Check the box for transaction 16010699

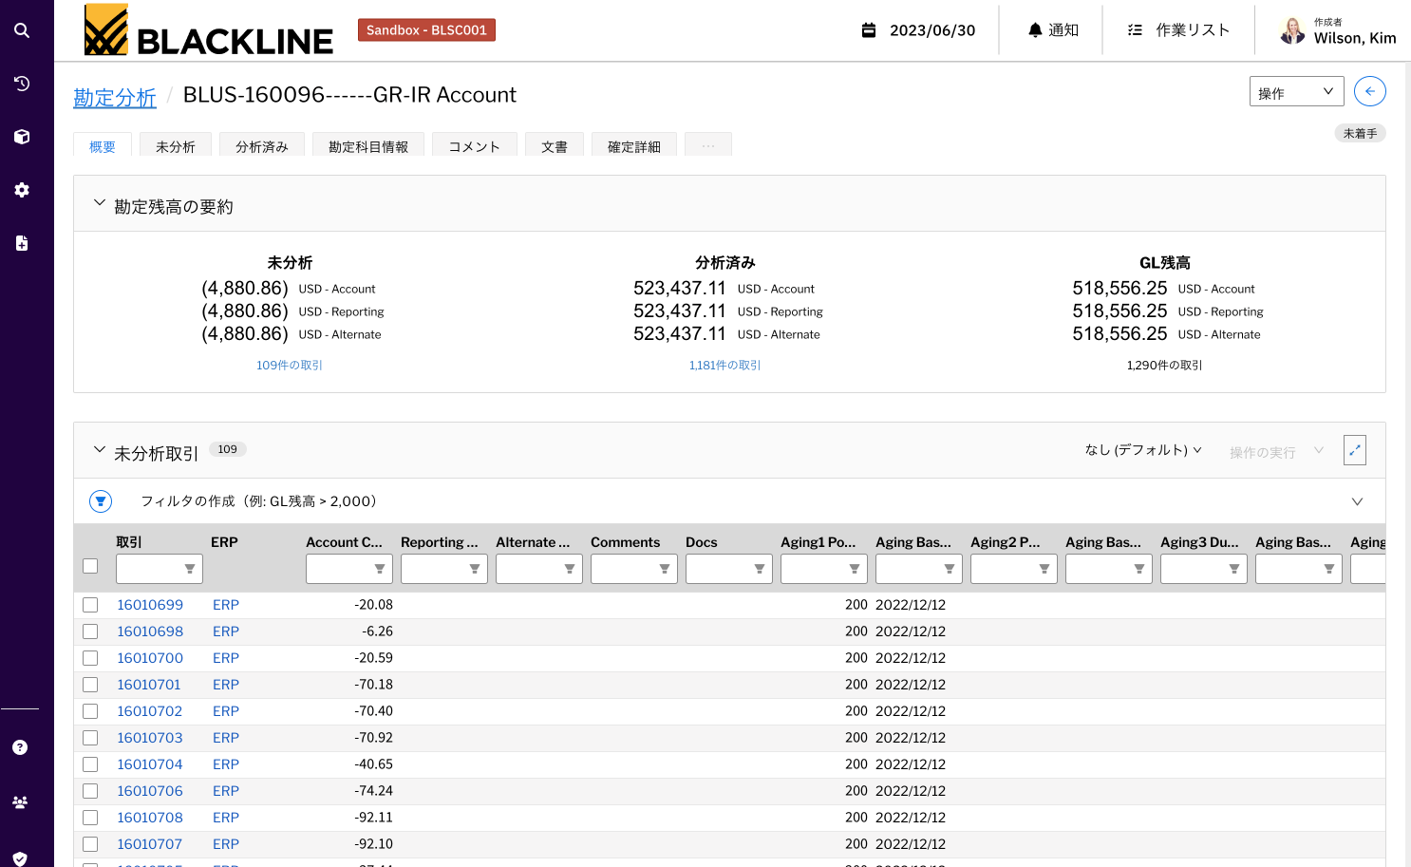tap(90, 605)
